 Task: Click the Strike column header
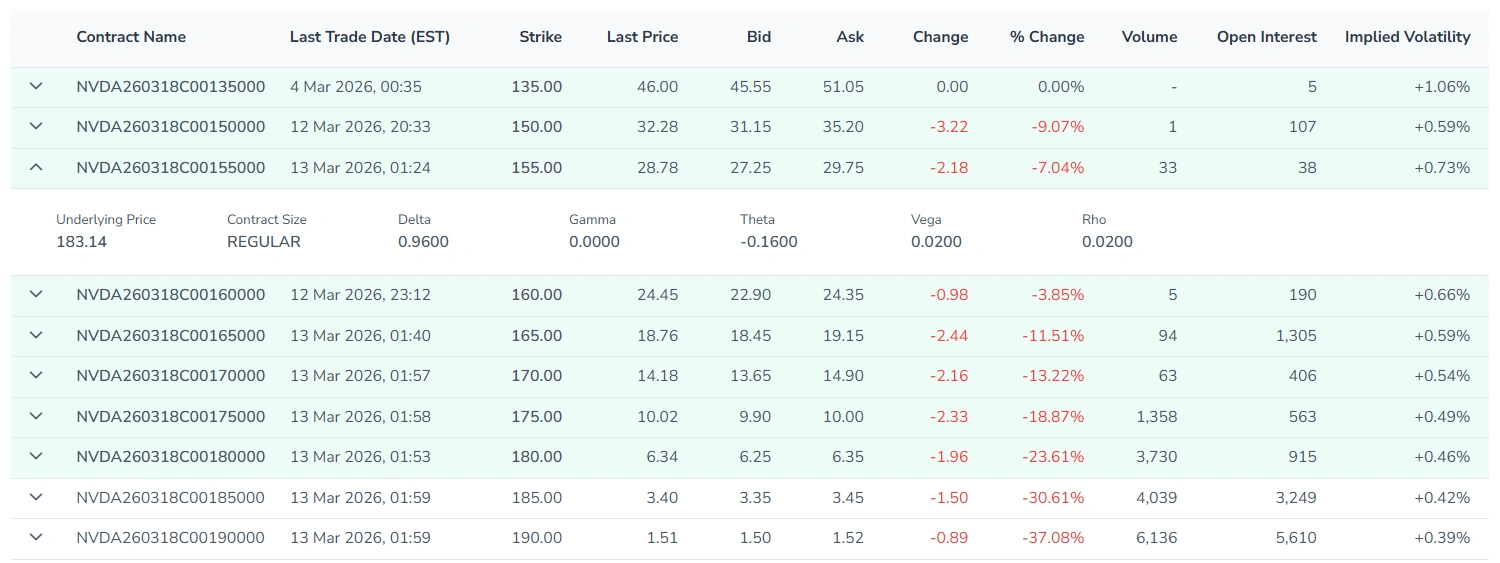click(x=541, y=37)
